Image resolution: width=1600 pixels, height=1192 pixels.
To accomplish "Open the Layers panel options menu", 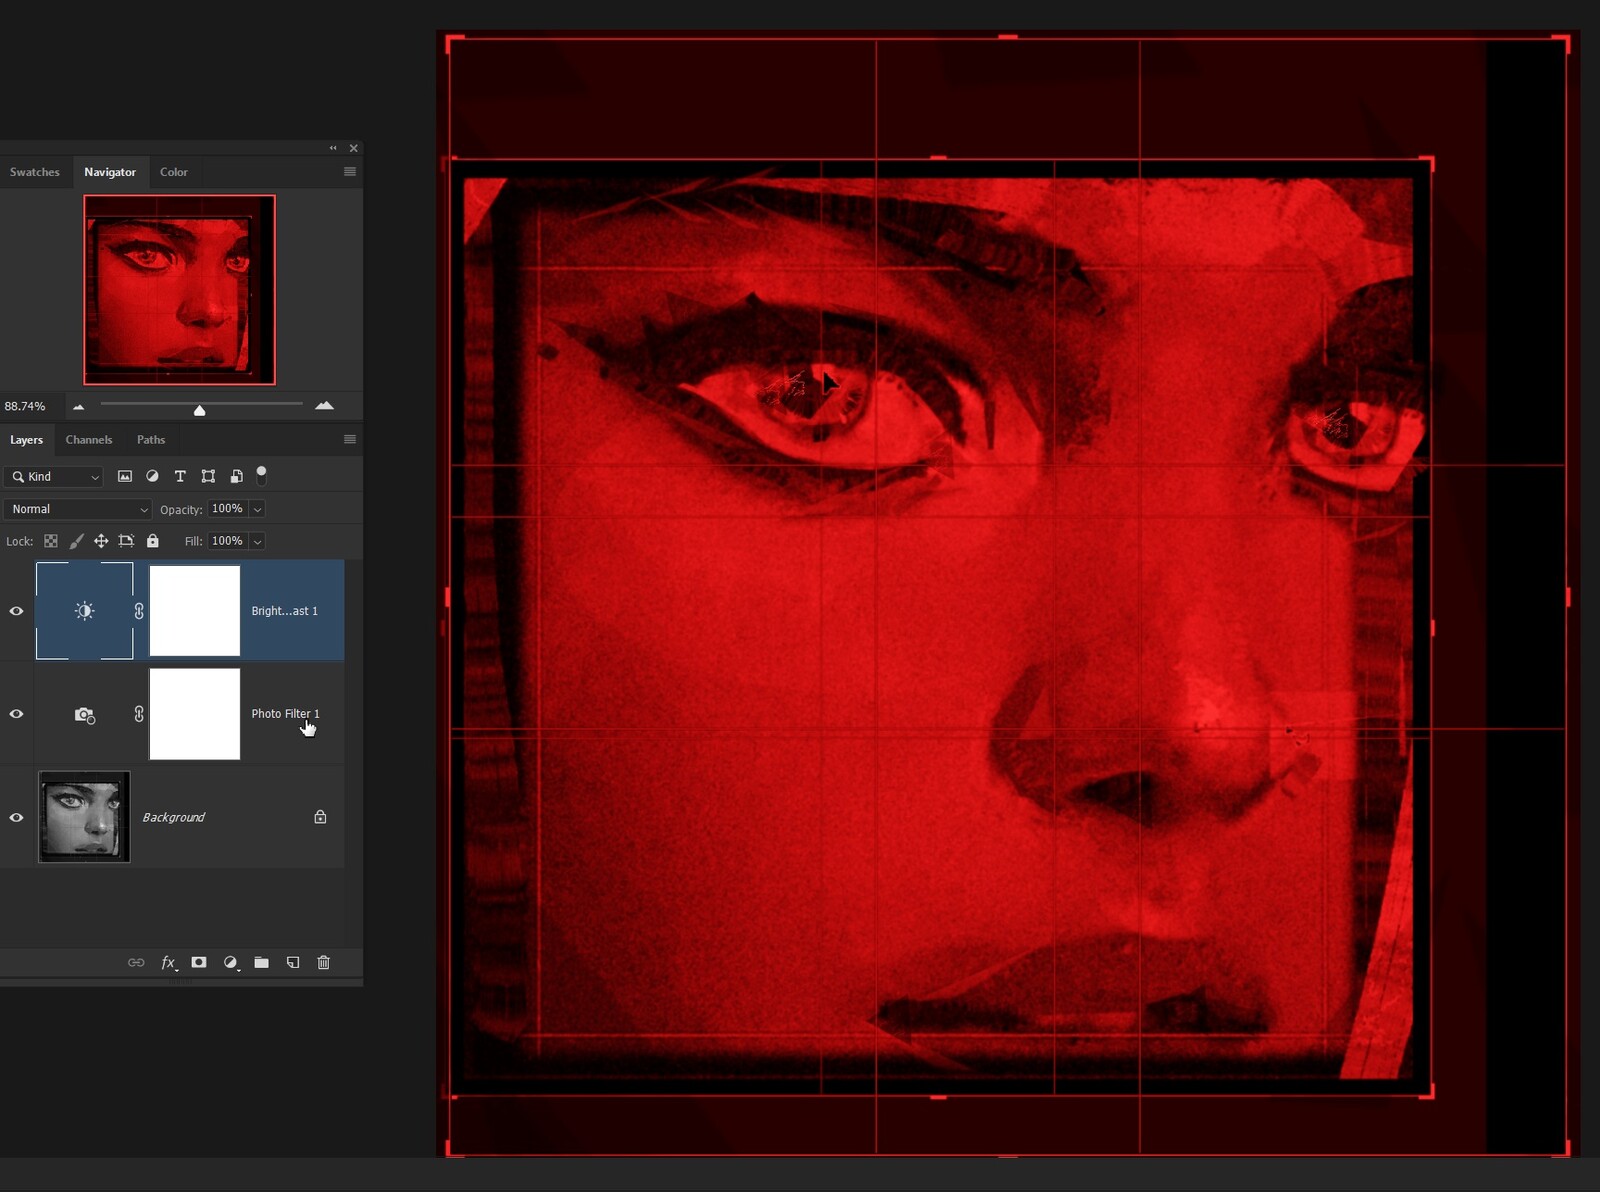I will click(x=350, y=440).
